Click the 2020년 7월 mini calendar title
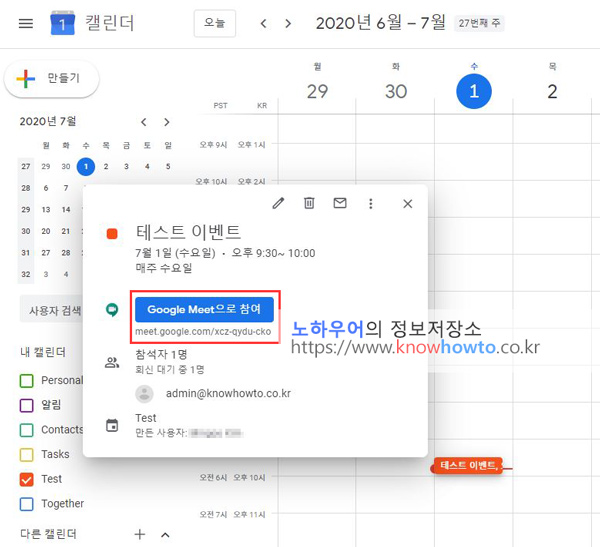600x547 pixels. click(x=48, y=121)
